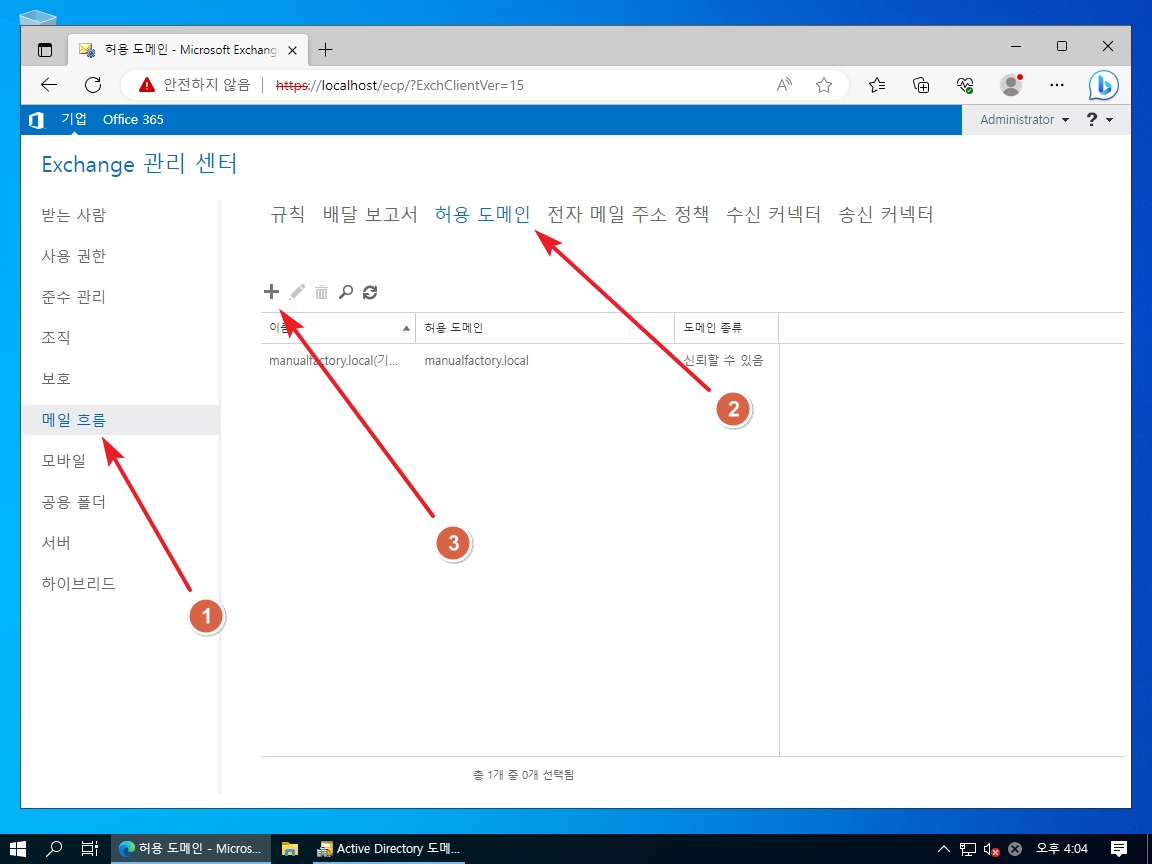Go back with browser back arrow
The image size is (1152, 864).
coord(48,85)
